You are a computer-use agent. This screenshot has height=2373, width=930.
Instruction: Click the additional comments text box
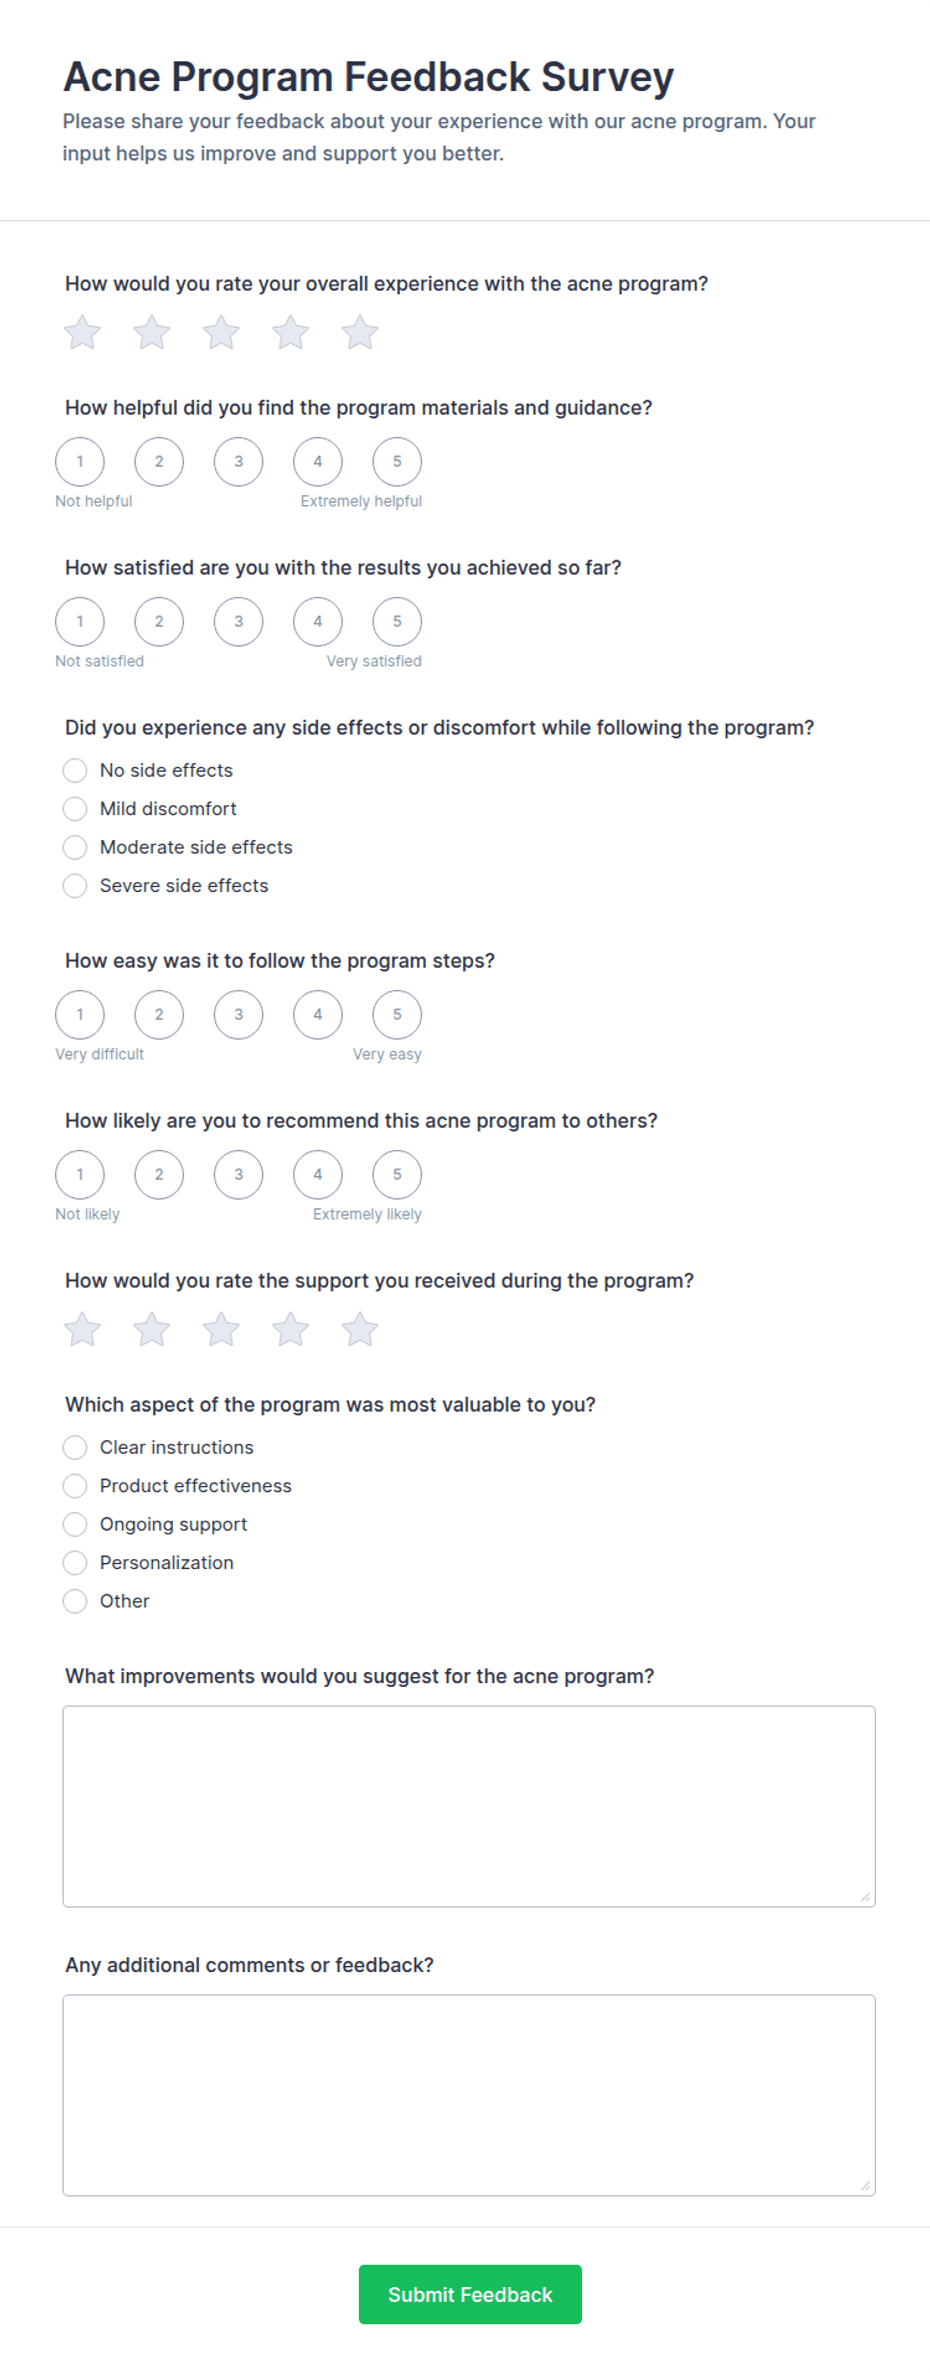click(x=469, y=2095)
